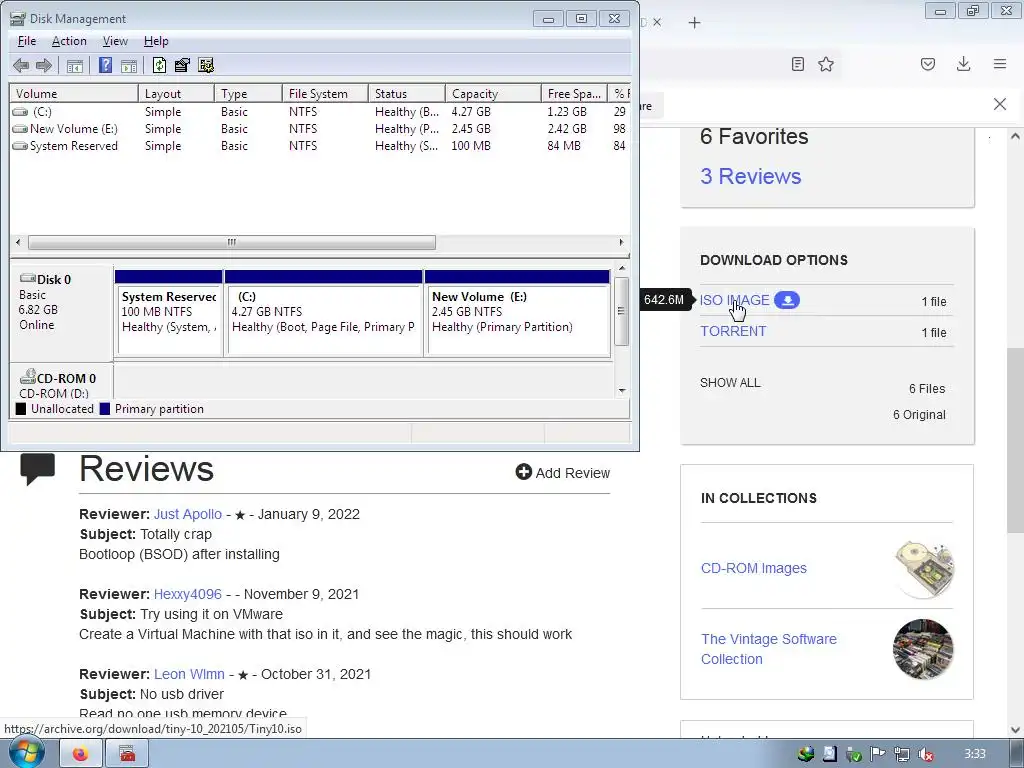The width and height of the screenshot is (1024, 768).
Task: Open reviewer Hexxy4096's profile
Action: point(188,594)
